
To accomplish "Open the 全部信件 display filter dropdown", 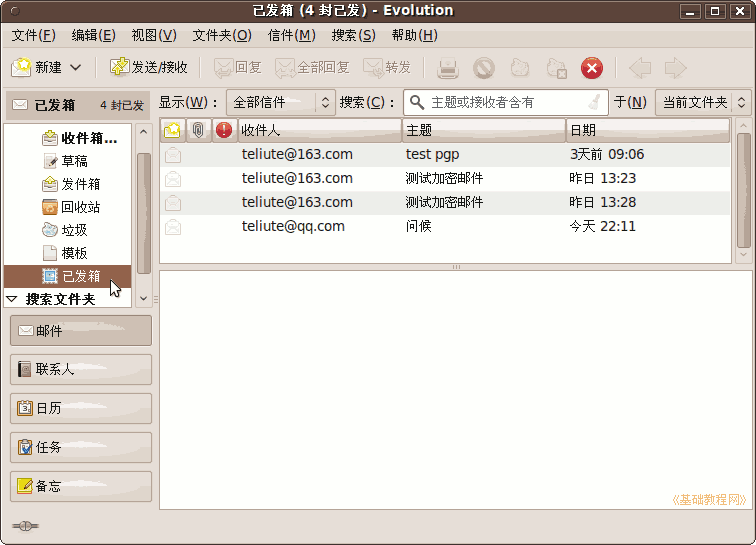I will pos(281,102).
